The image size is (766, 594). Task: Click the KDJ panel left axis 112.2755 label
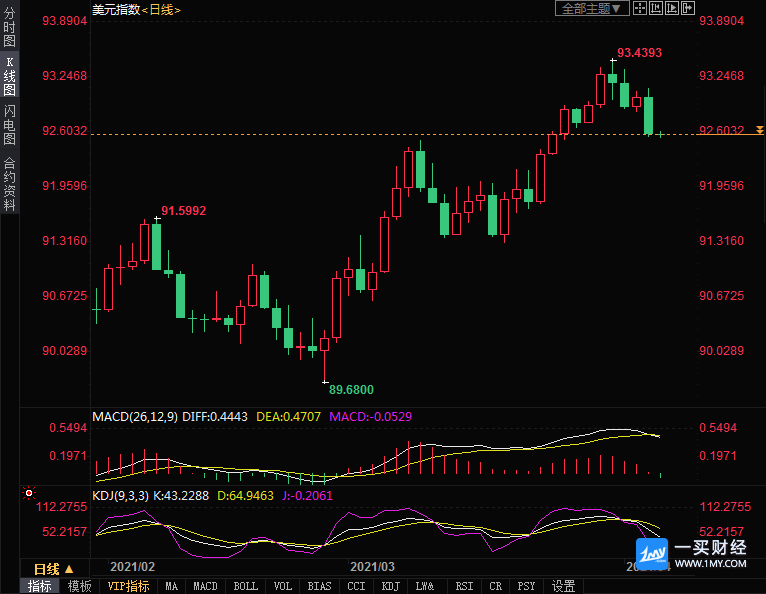tap(62, 507)
